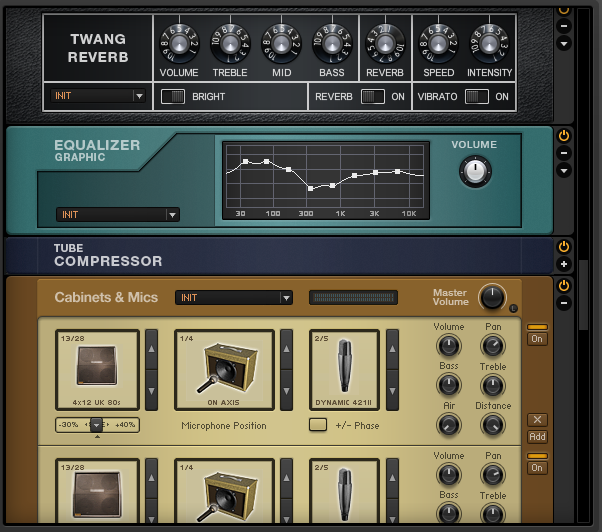
Task: Click the first cabinet's On button
Action: [537, 339]
